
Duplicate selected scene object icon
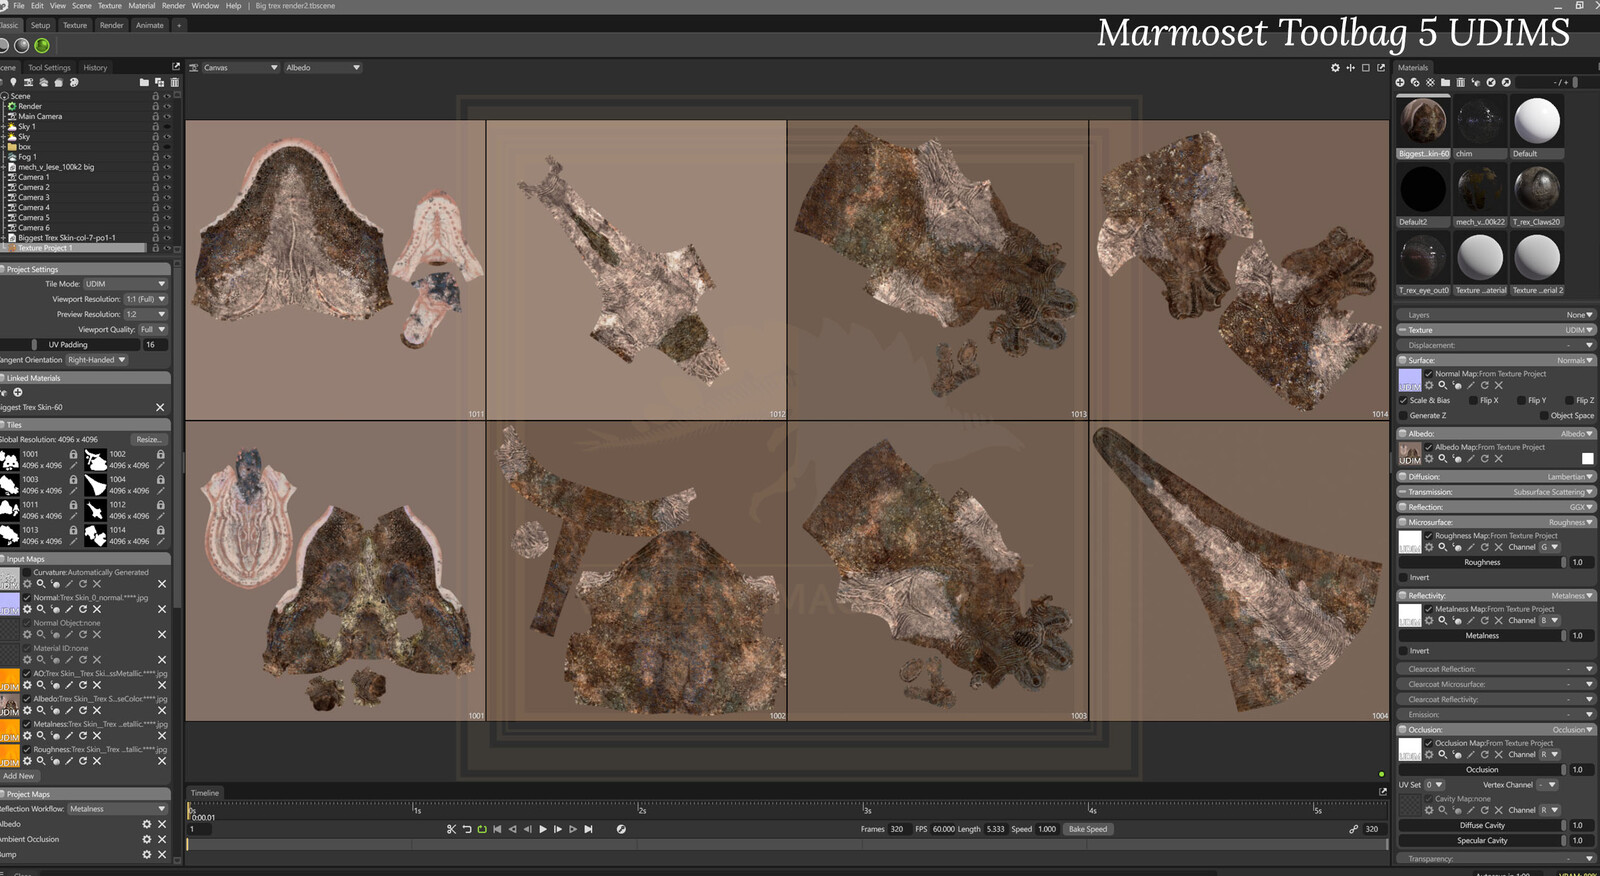click(159, 82)
